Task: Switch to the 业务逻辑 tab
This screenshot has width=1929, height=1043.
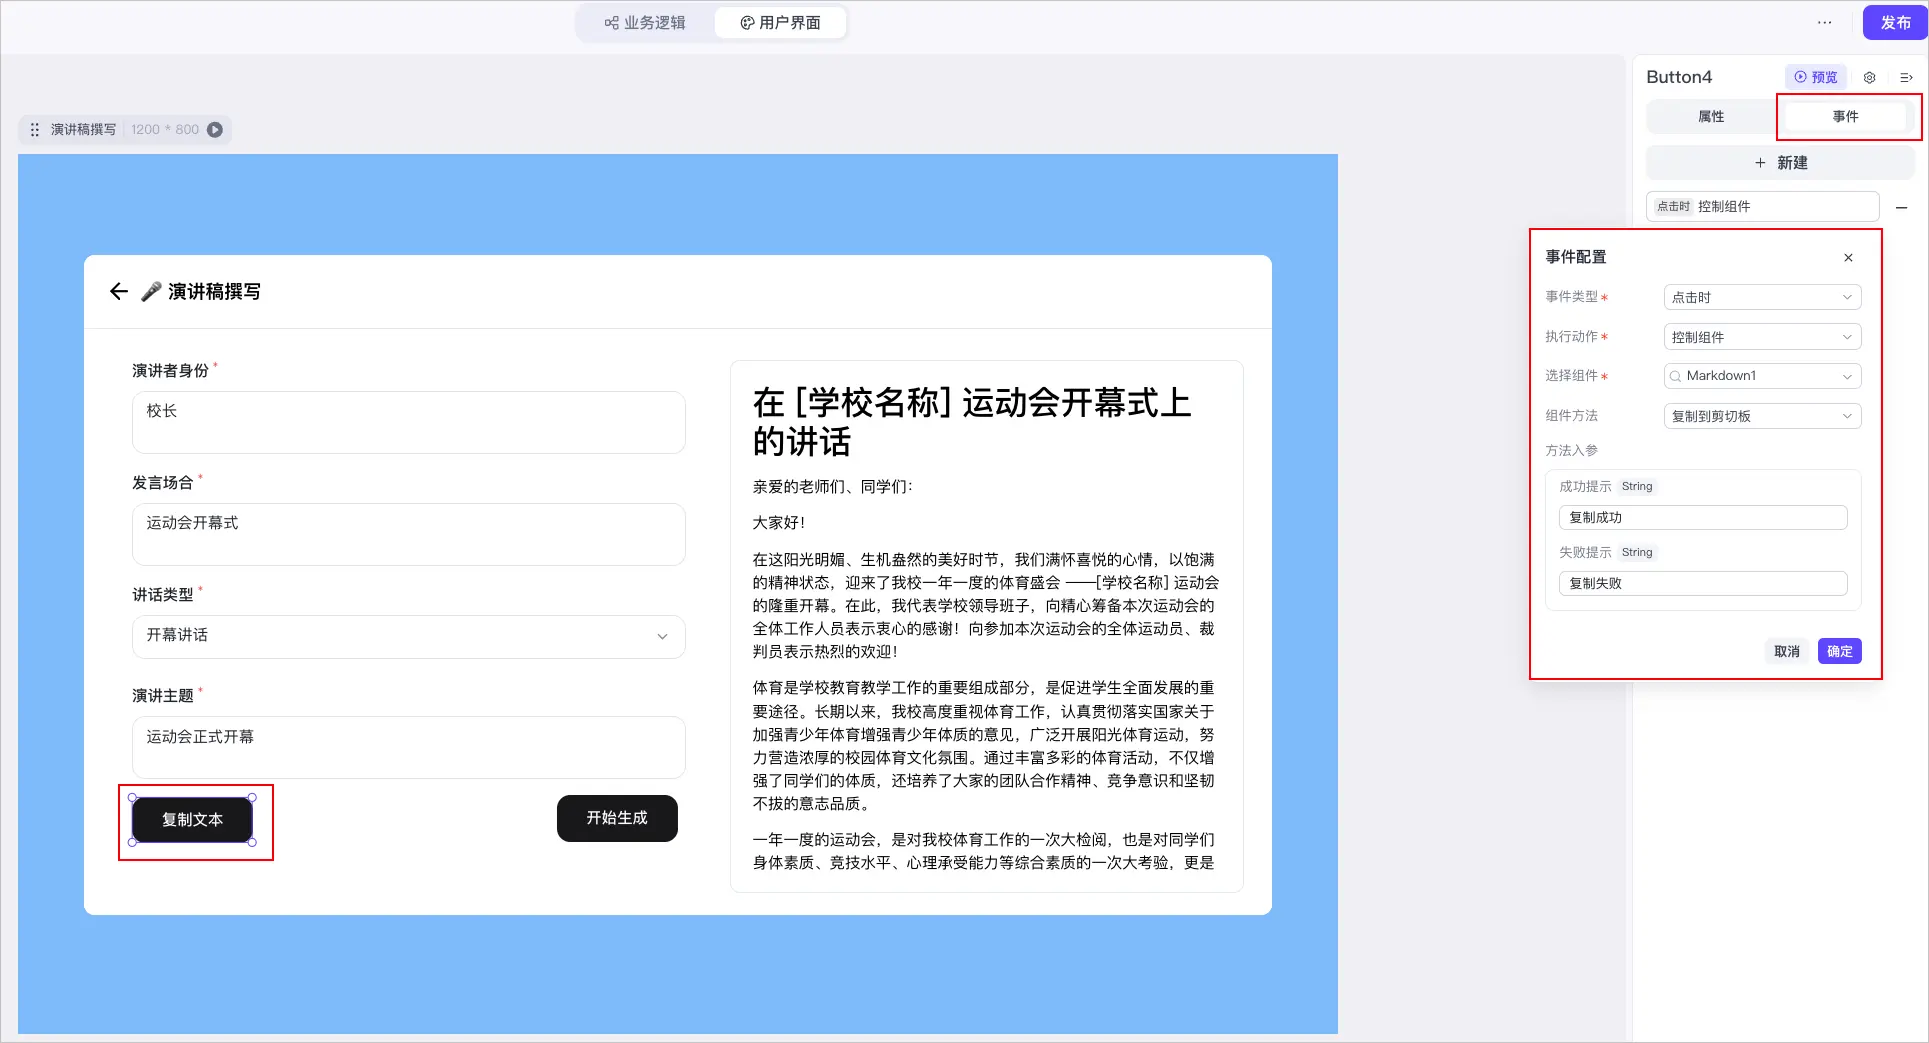Action: pos(645,22)
